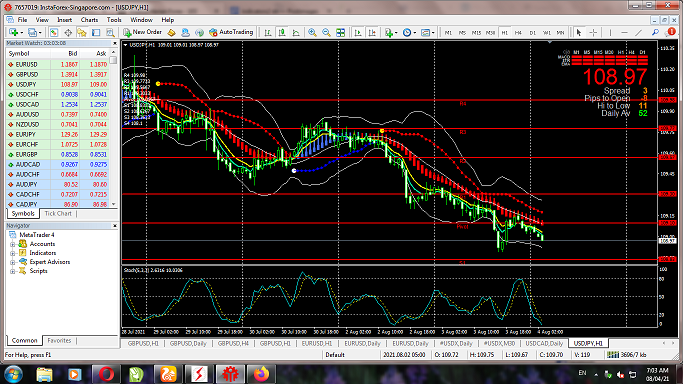Select AUDCAD row in Market Watch
The width and height of the screenshot is (683, 384).
(57, 165)
